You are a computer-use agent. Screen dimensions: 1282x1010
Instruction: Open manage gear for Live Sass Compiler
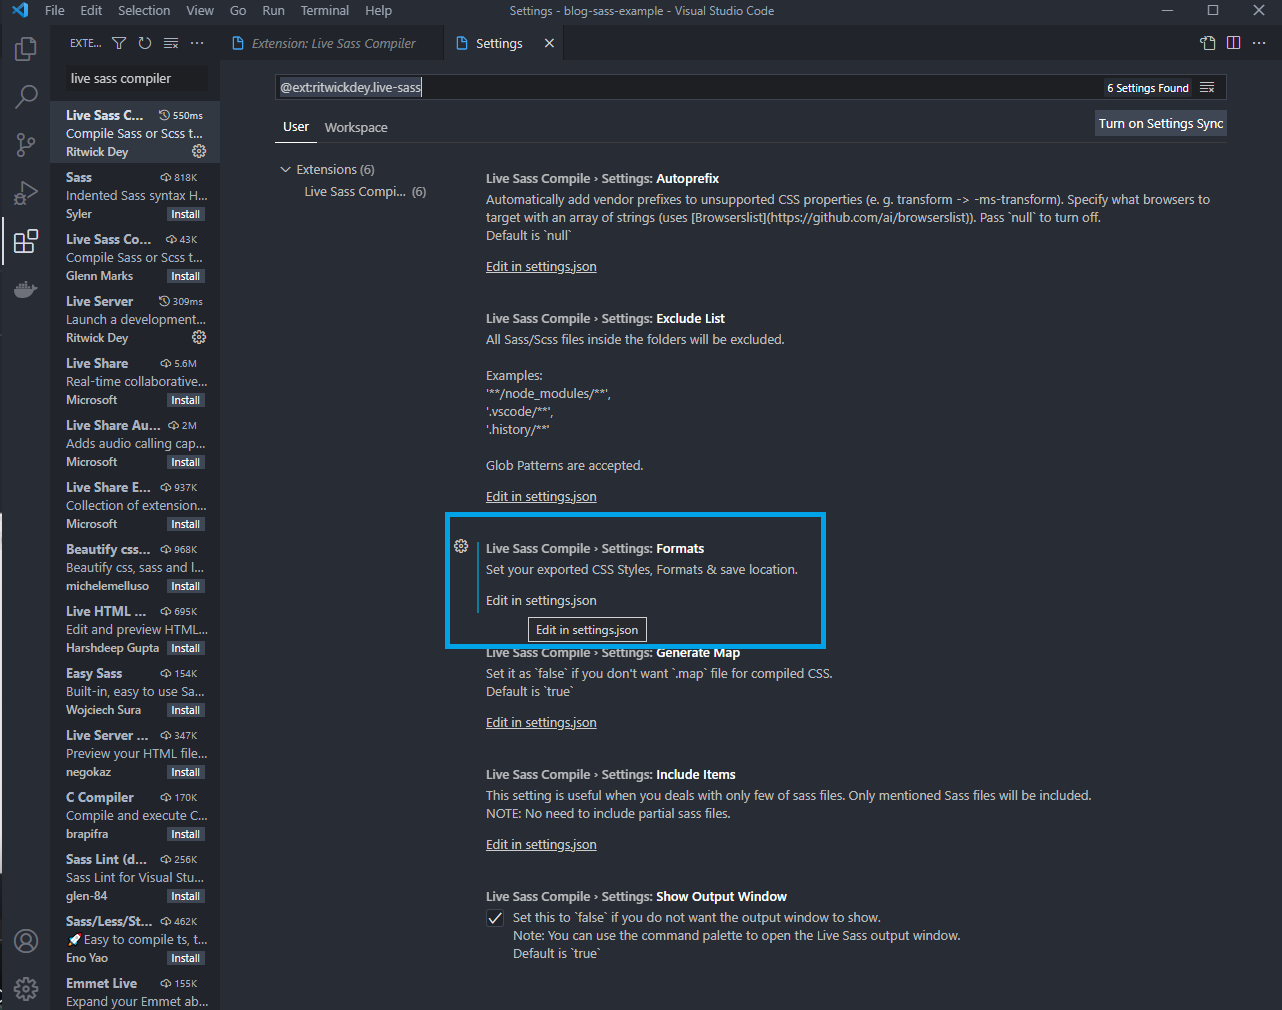point(199,151)
